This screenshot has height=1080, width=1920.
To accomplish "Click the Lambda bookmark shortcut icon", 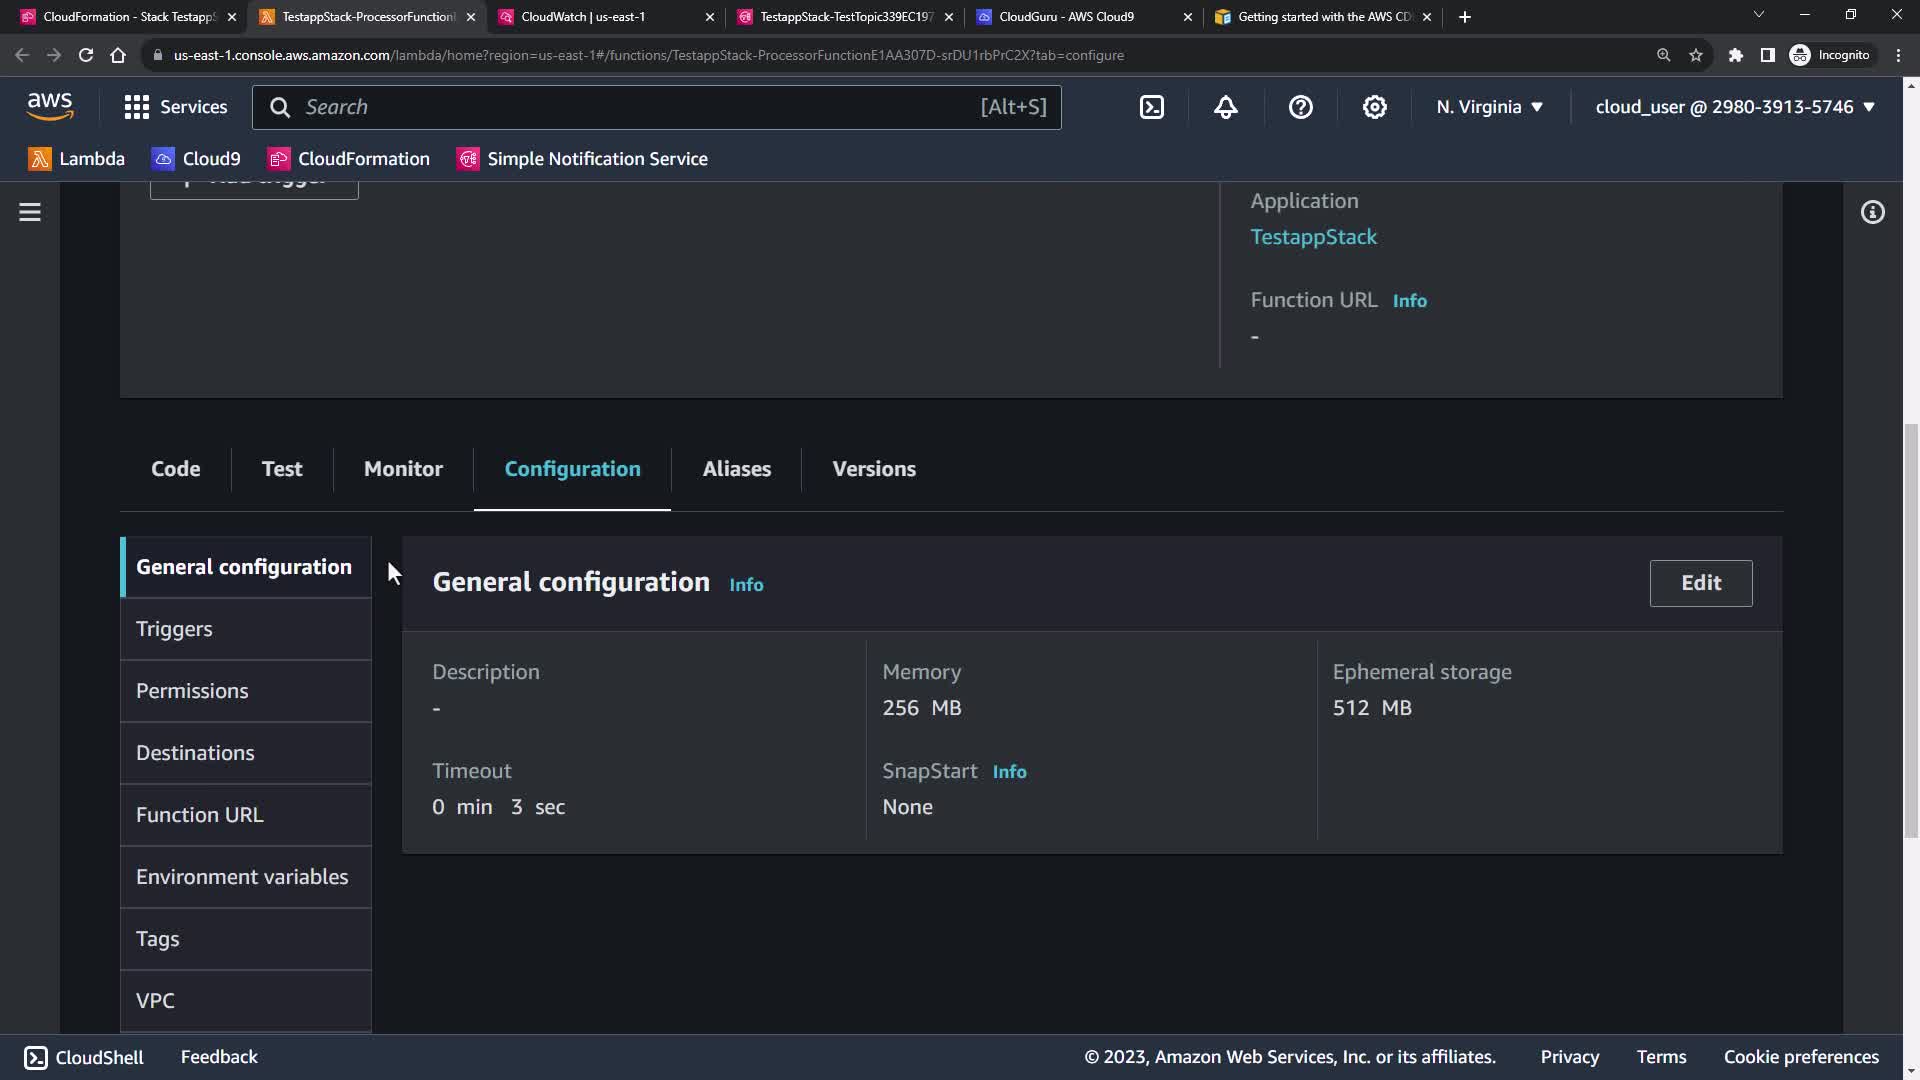I will [40, 159].
